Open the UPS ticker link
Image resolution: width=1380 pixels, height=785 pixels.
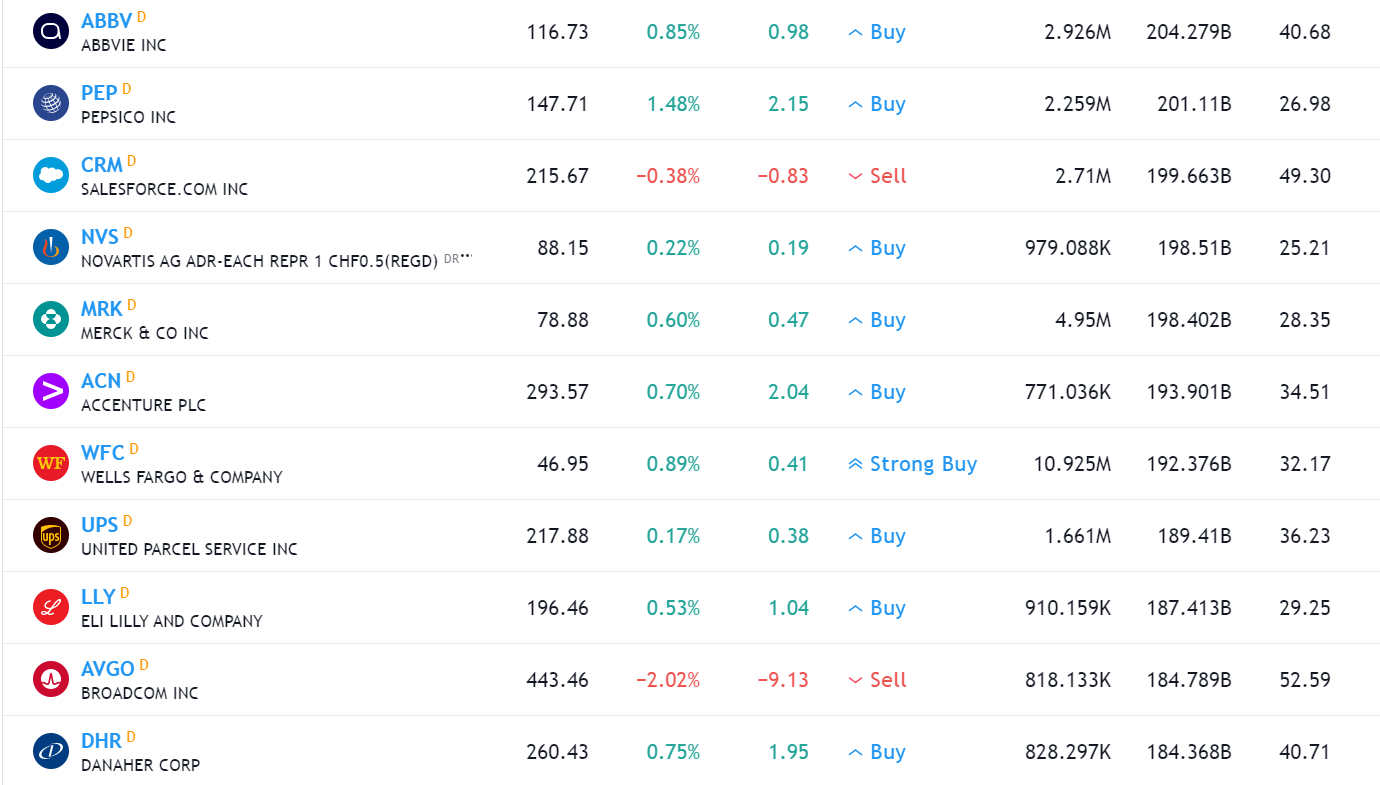click(100, 525)
